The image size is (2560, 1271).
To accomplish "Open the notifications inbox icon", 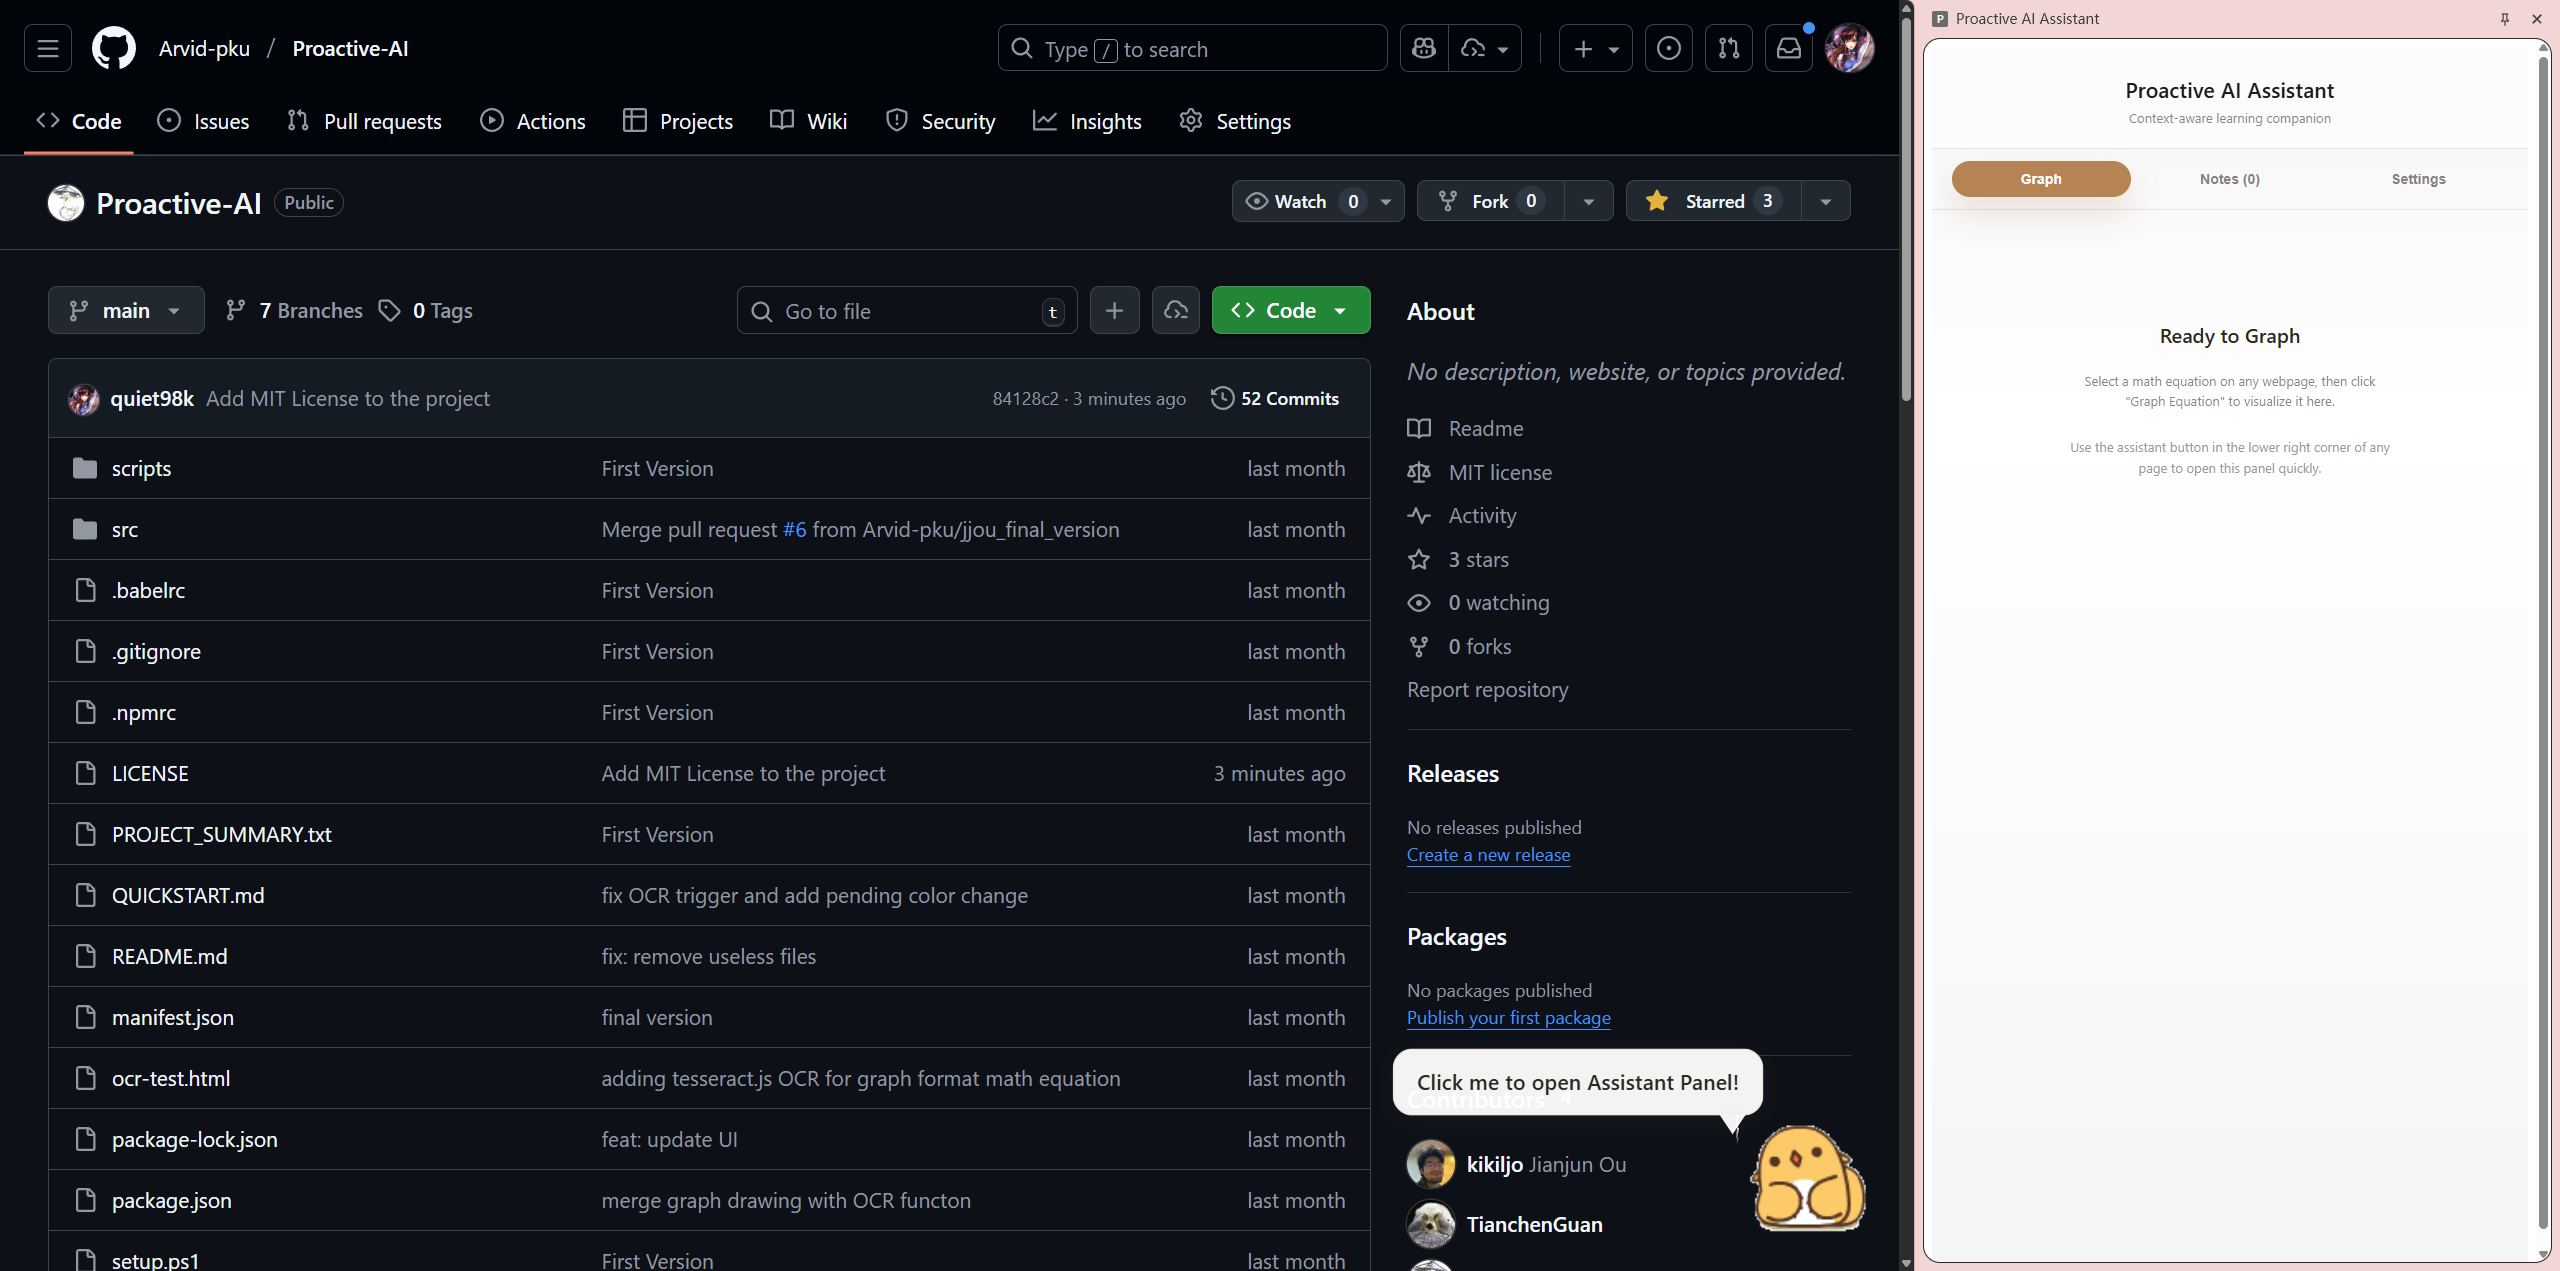I will (x=1788, y=48).
